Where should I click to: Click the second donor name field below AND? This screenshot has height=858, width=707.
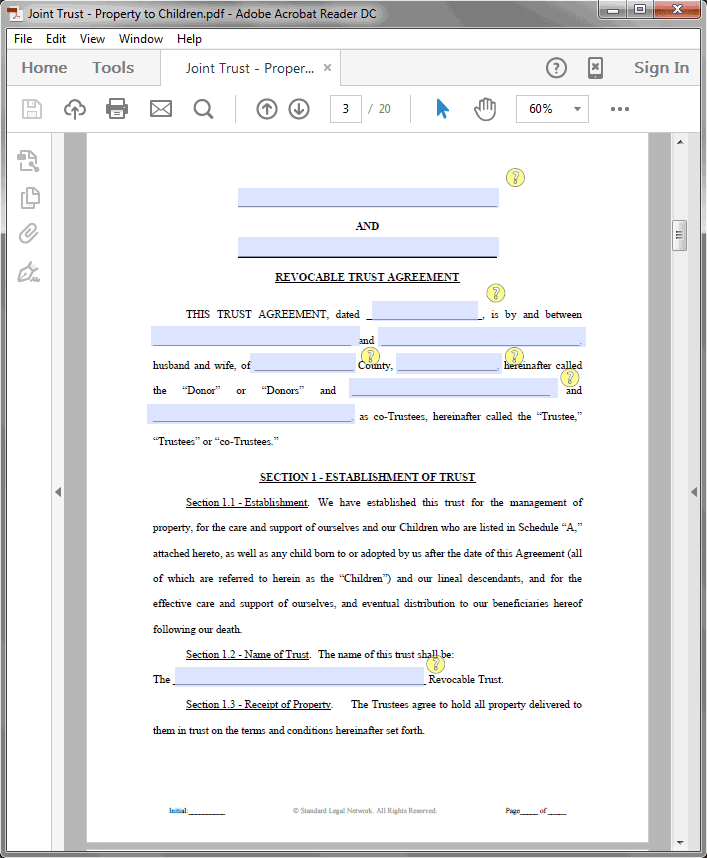click(368, 247)
